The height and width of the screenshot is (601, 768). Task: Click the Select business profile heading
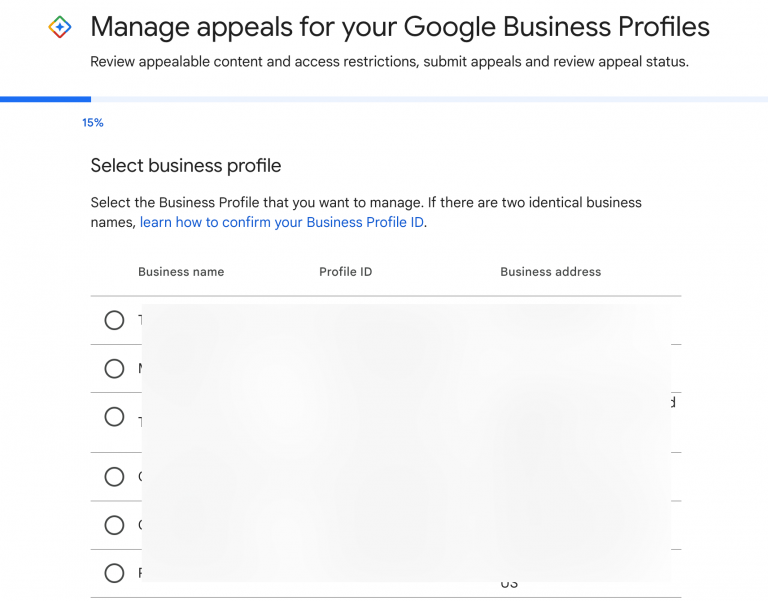coord(186,166)
